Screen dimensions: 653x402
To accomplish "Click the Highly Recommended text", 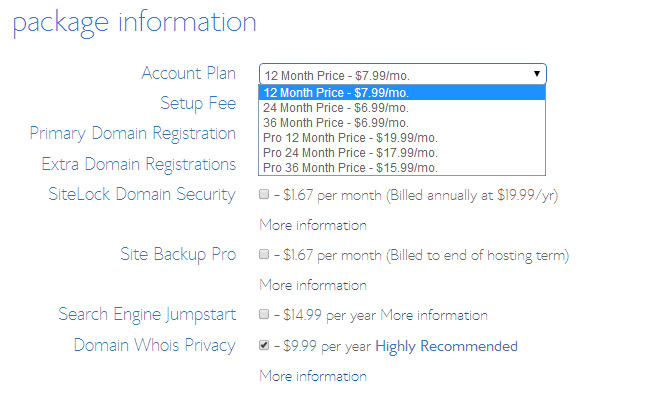I will point(446,346).
